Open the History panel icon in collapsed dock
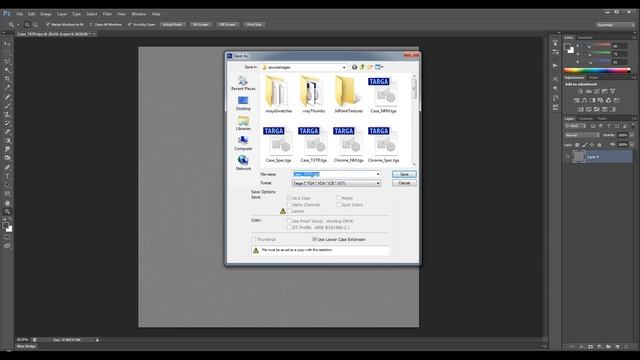This screenshot has height=360, width=640. (556, 42)
